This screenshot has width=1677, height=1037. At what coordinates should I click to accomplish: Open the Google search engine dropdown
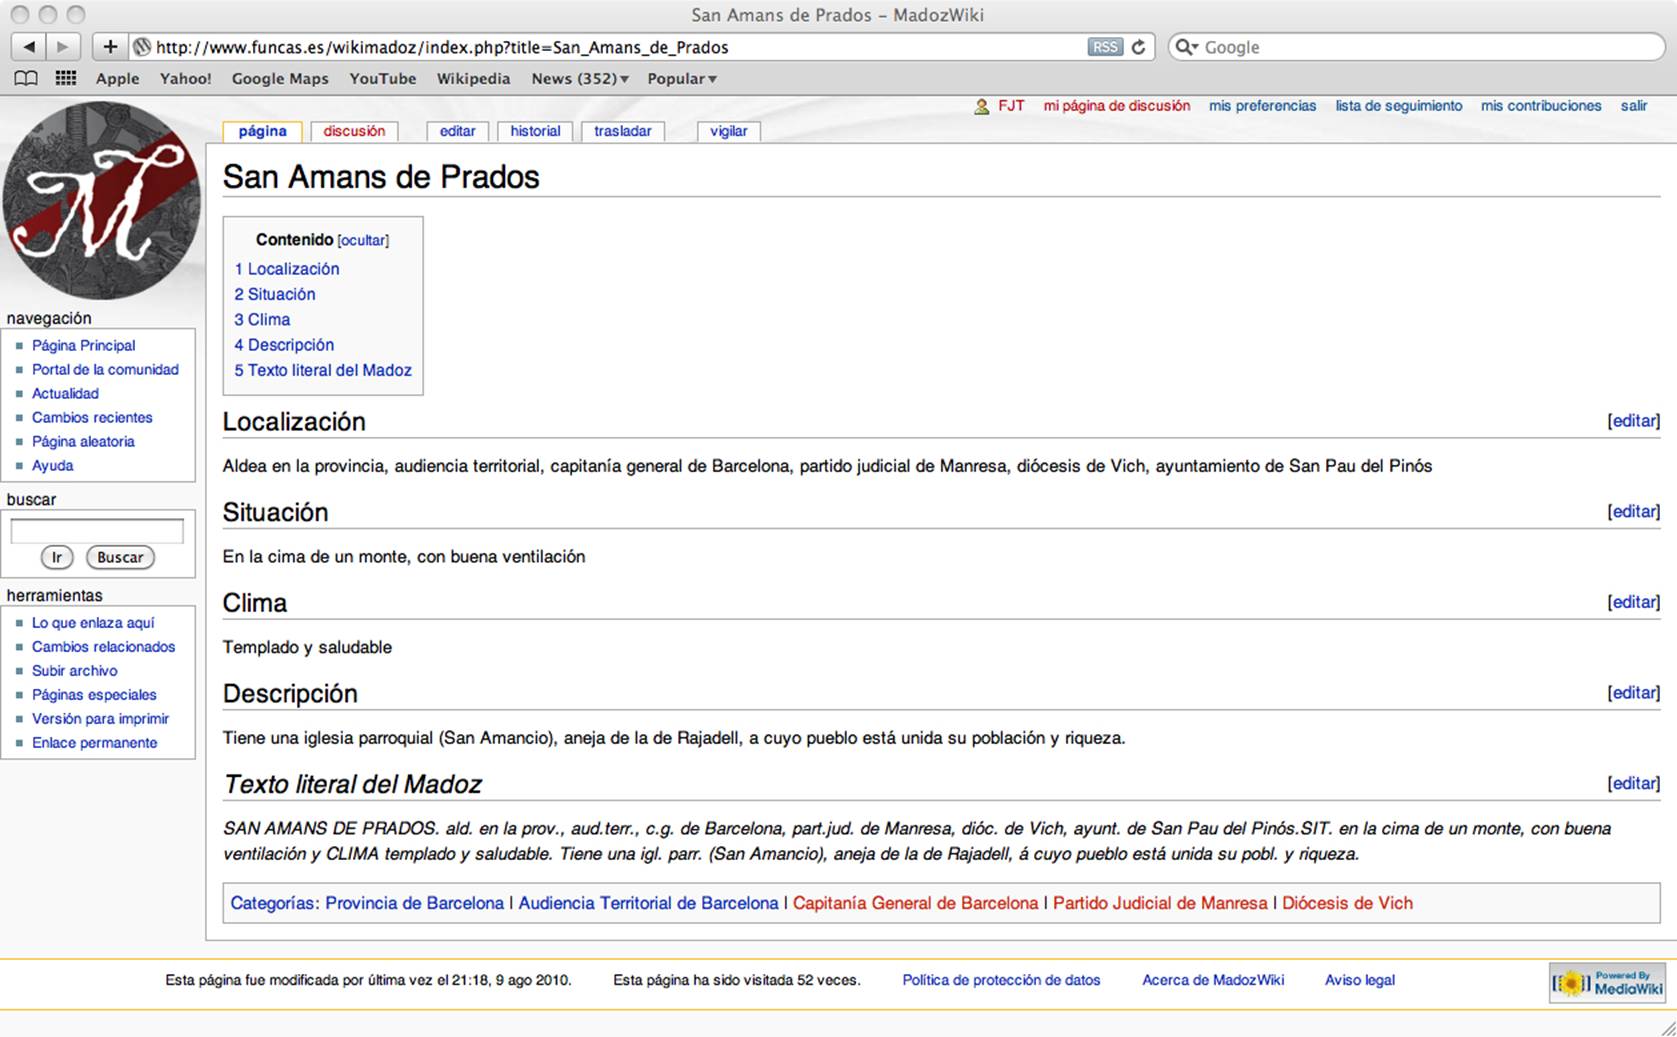tap(1186, 47)
